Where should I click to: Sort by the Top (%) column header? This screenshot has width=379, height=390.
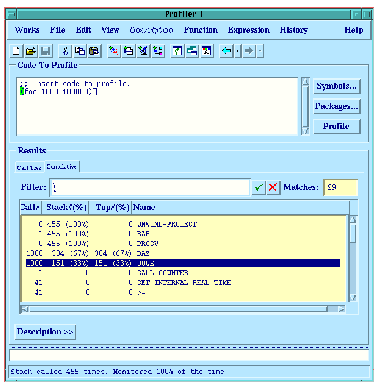pyautogui.click(x=110, y=207)
